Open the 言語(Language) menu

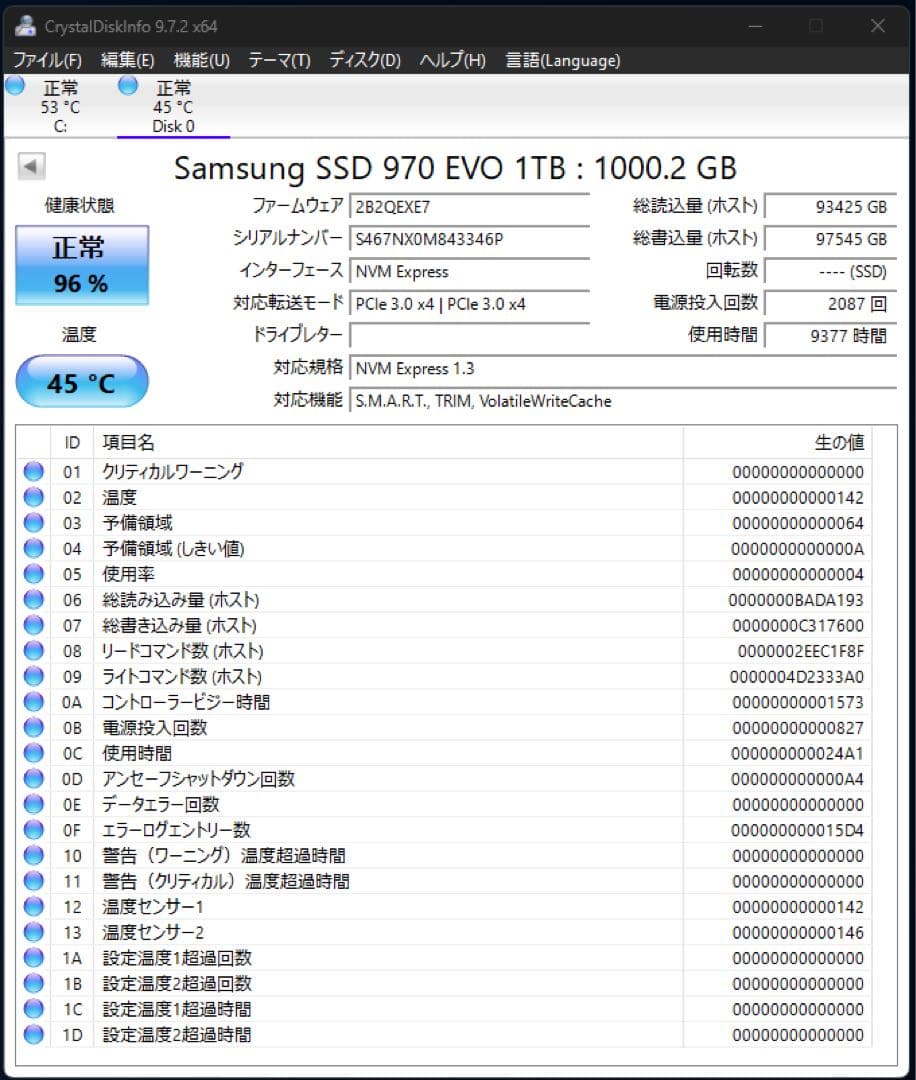coord(565,60)
